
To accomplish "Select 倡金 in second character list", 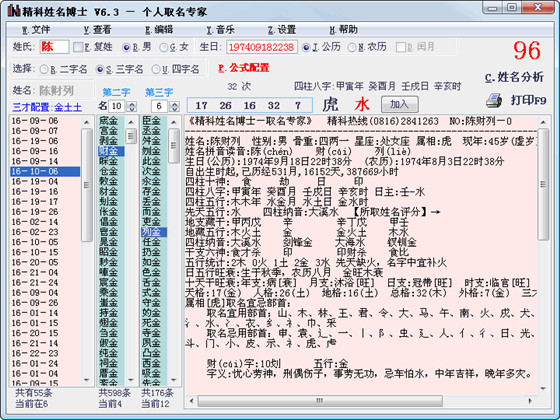I will point(111,222).
